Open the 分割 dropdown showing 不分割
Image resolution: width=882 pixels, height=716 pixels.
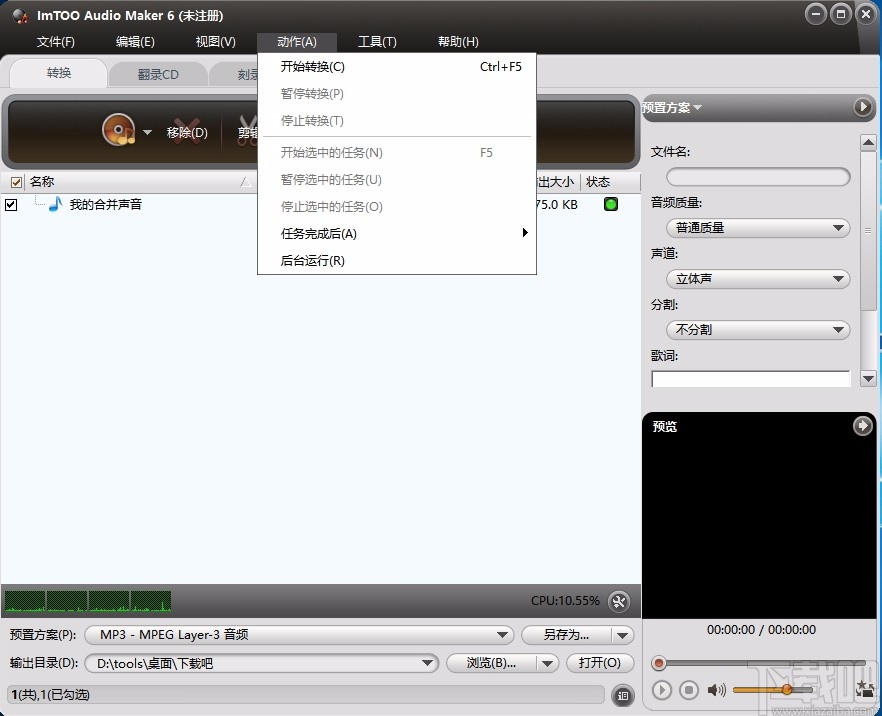757,330
